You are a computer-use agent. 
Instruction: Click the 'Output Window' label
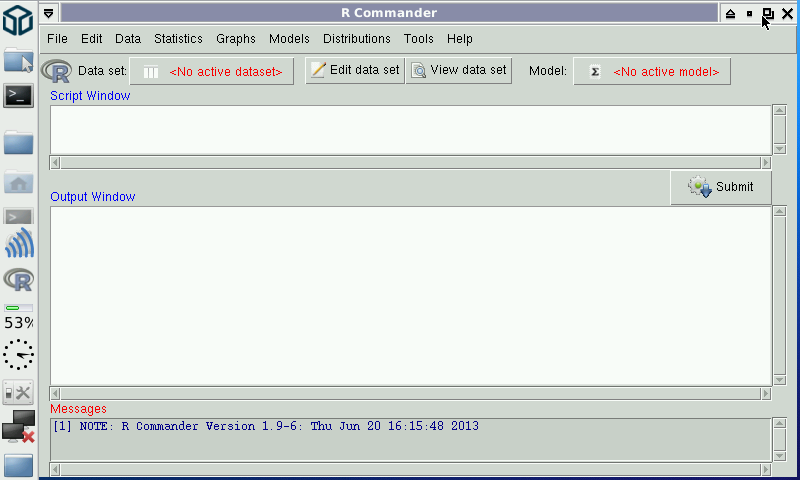pyautogui.click(x=93, y=197)
